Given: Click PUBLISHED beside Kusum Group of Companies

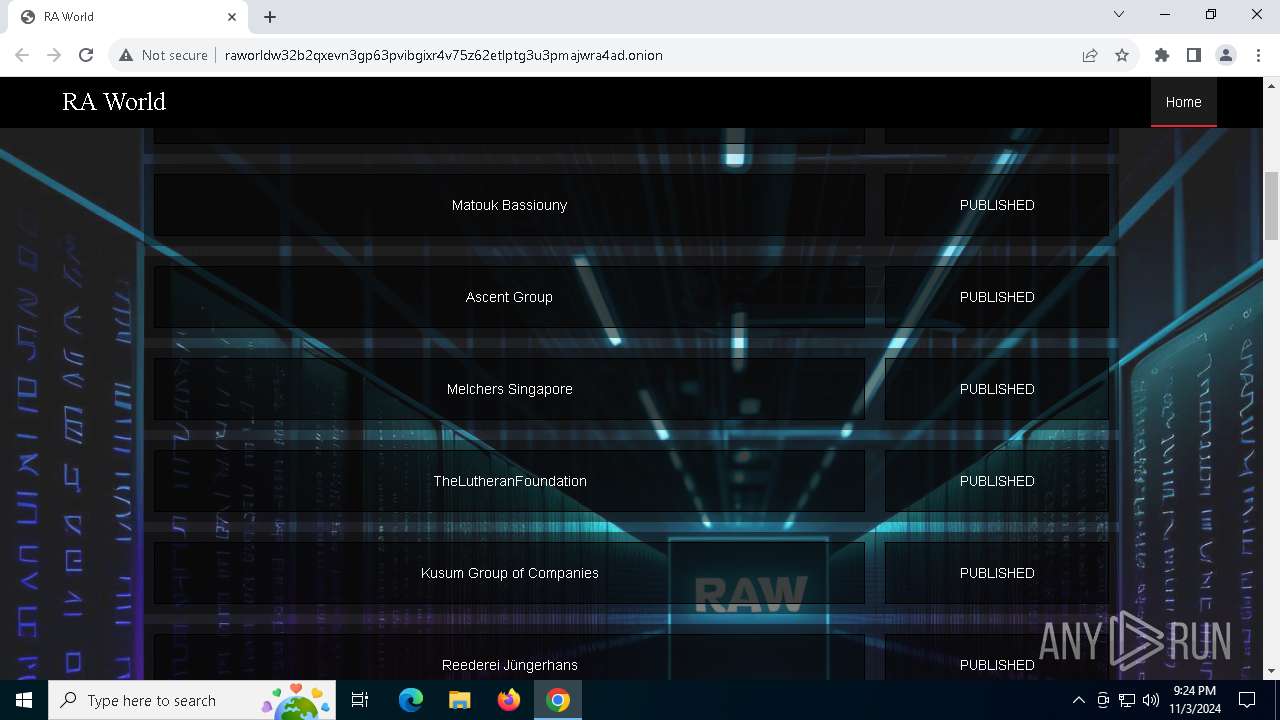Looking at the screenshot, I should (997, 573).
